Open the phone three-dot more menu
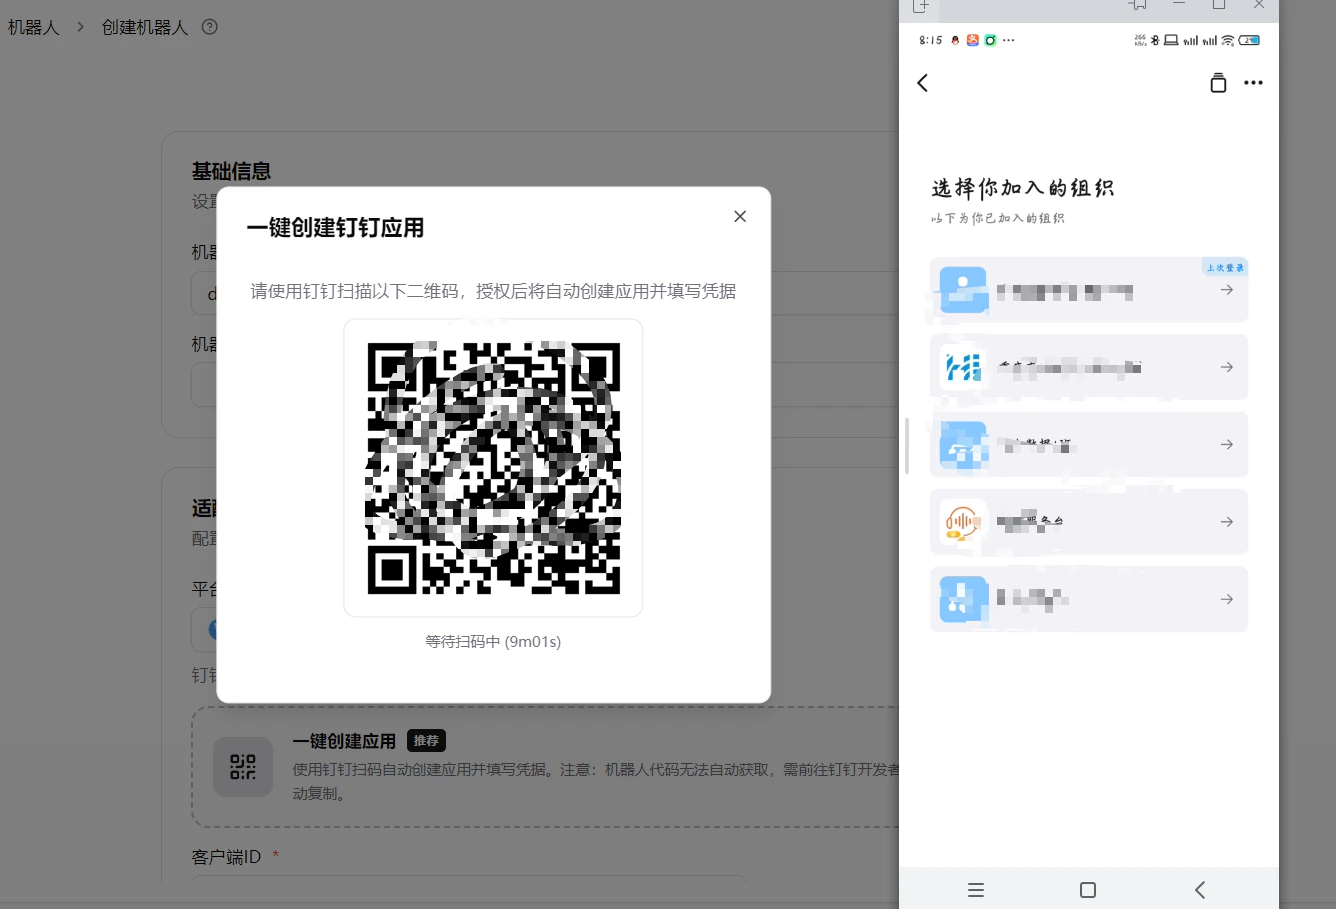The image size is (1336, 909). click(1253, 83)
